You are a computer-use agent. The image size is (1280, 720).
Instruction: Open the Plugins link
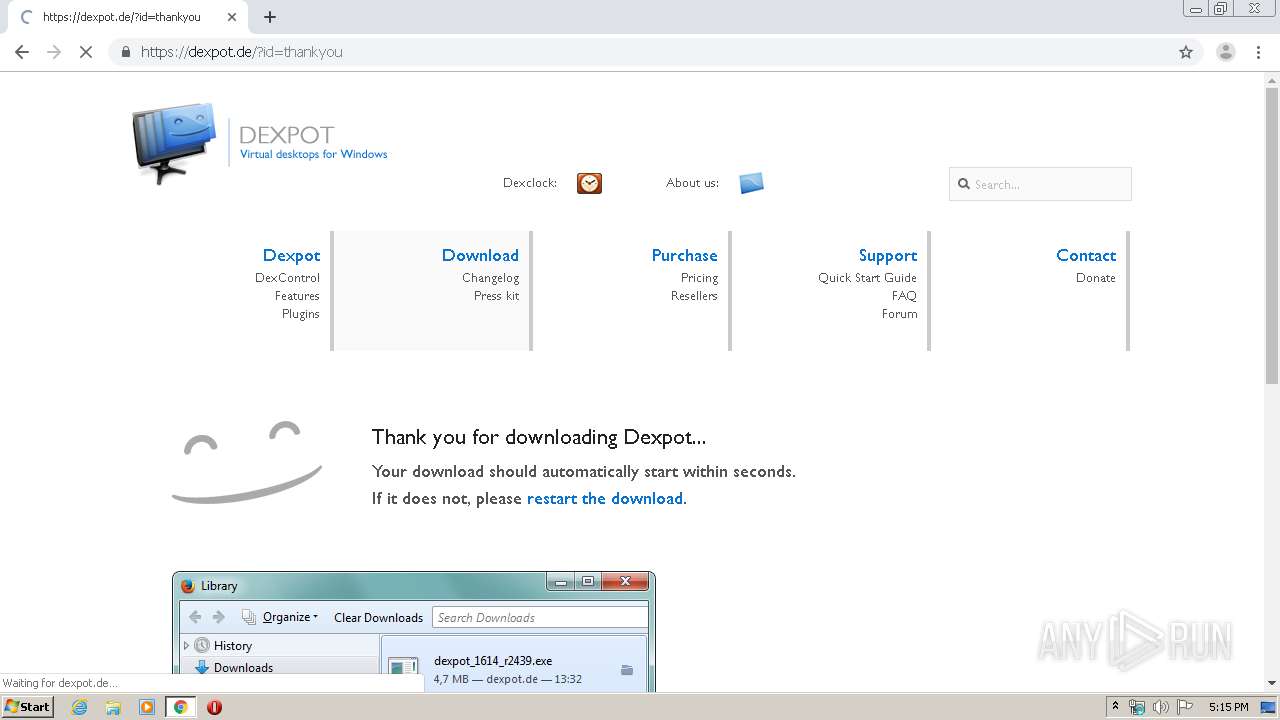300,314
